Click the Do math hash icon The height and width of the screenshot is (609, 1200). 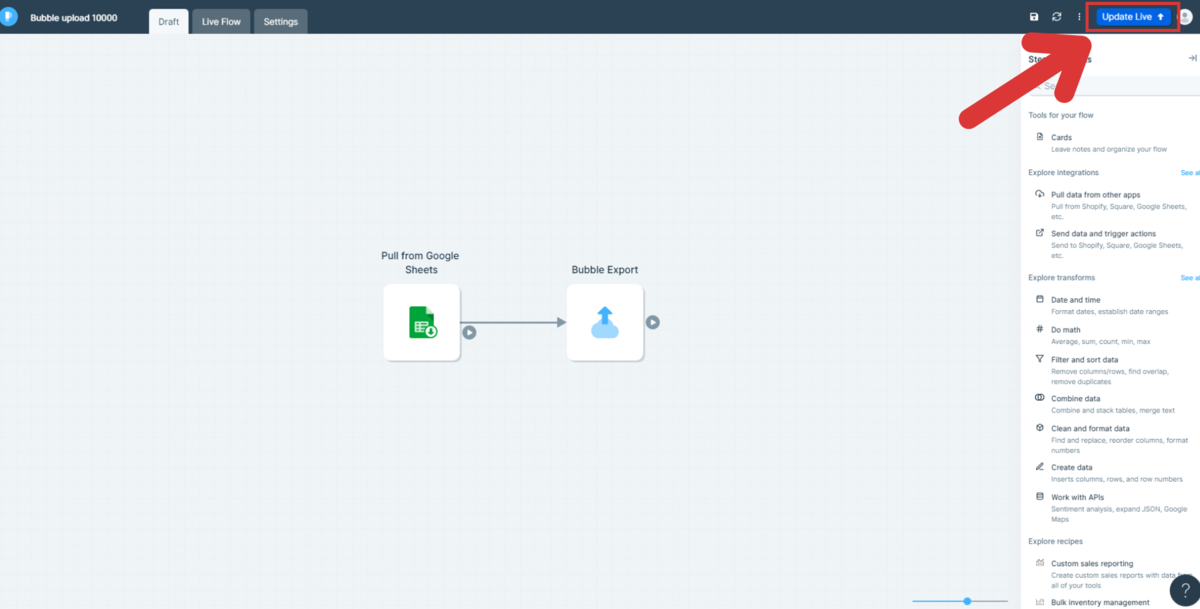click(x=1040, y=329)
